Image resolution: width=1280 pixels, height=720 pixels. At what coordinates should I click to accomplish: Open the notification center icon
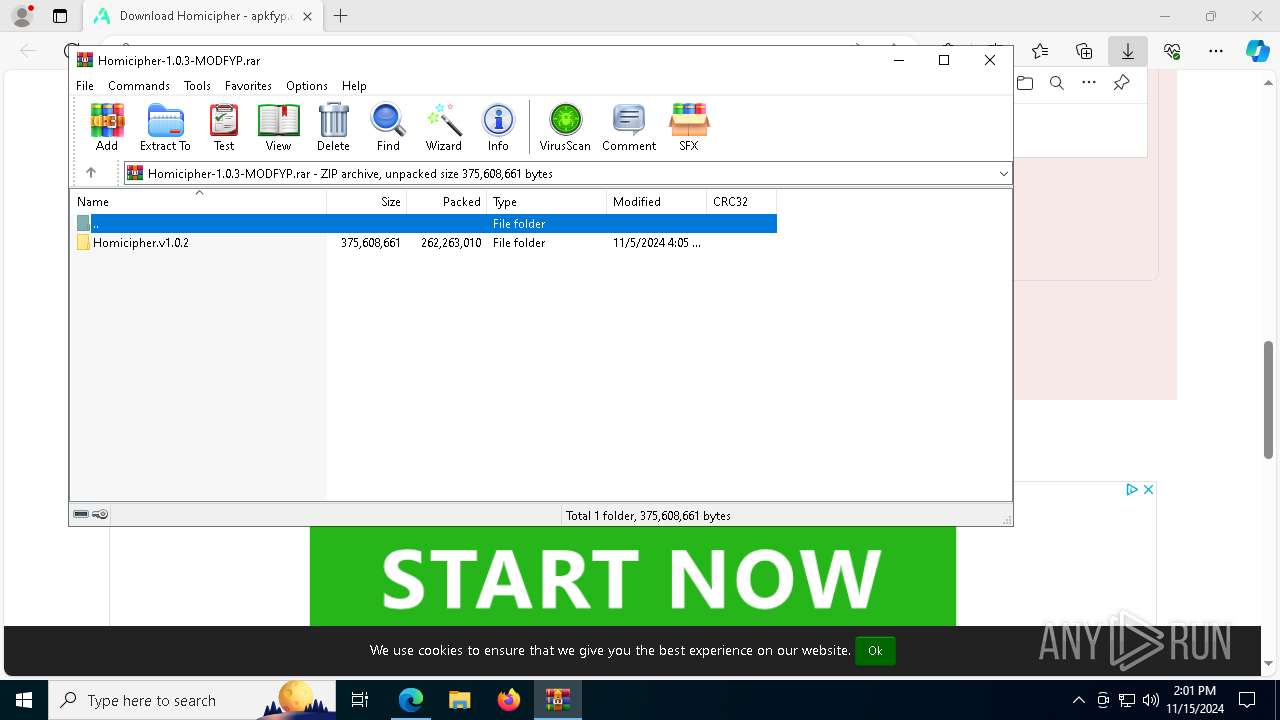[1247, 700]
